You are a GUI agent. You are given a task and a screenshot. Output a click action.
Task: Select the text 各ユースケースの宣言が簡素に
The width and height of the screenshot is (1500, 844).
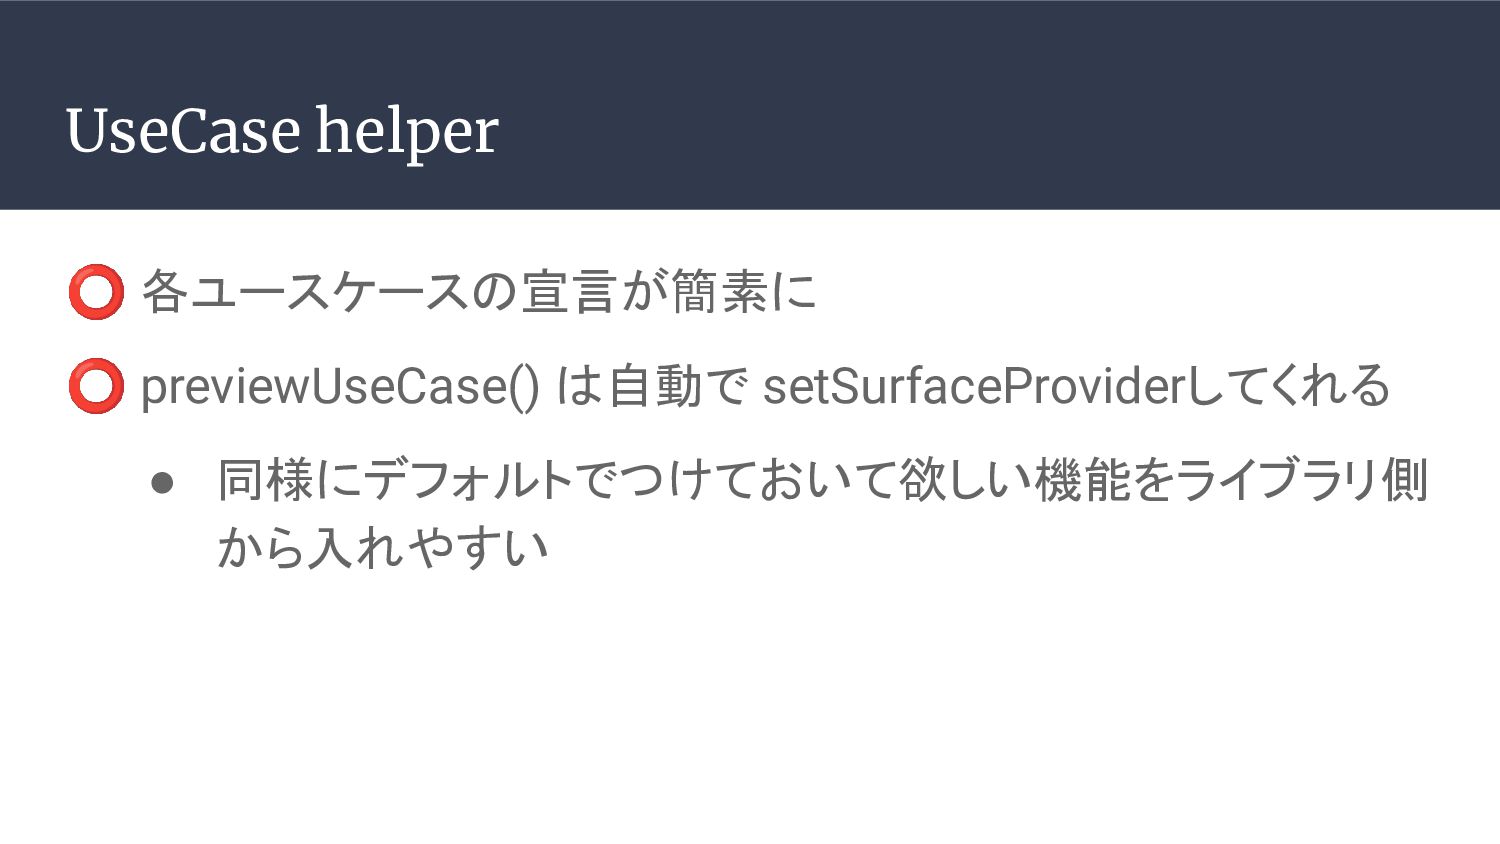point(479,292)
